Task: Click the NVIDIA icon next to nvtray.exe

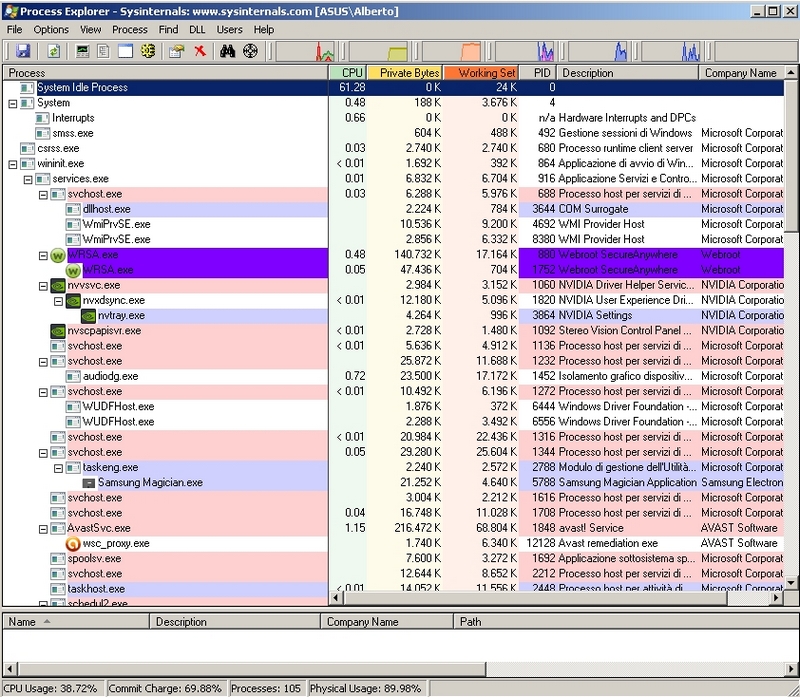Action: coord(88,316)
